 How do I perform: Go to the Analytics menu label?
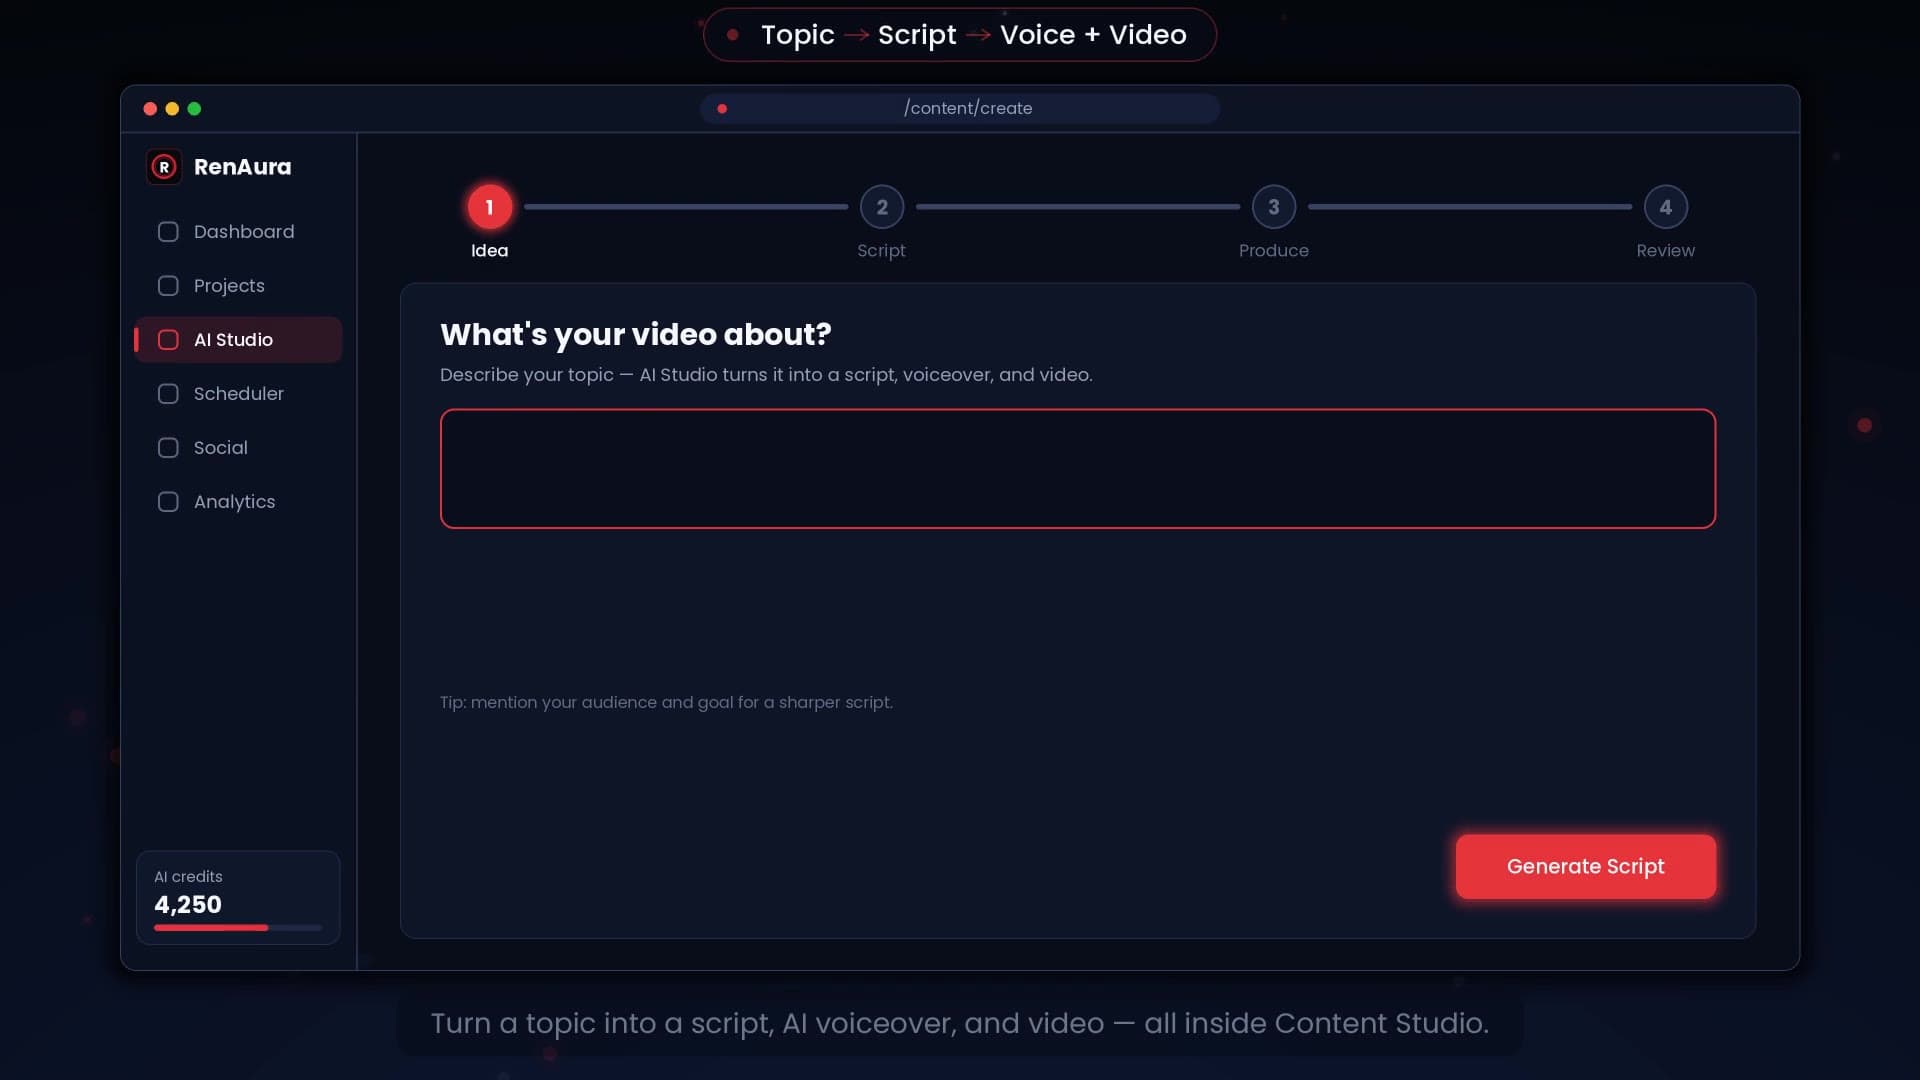(234, 502)
